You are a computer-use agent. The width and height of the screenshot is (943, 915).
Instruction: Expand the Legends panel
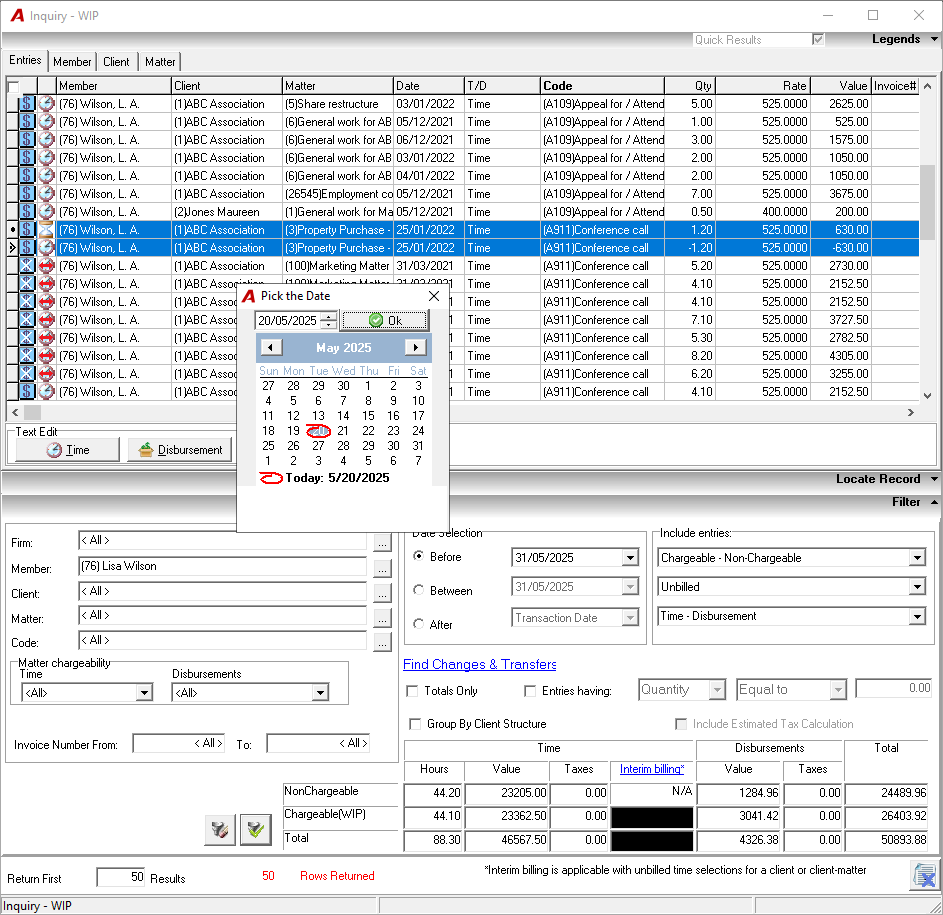pyautogui.click(x=935, y=39)
